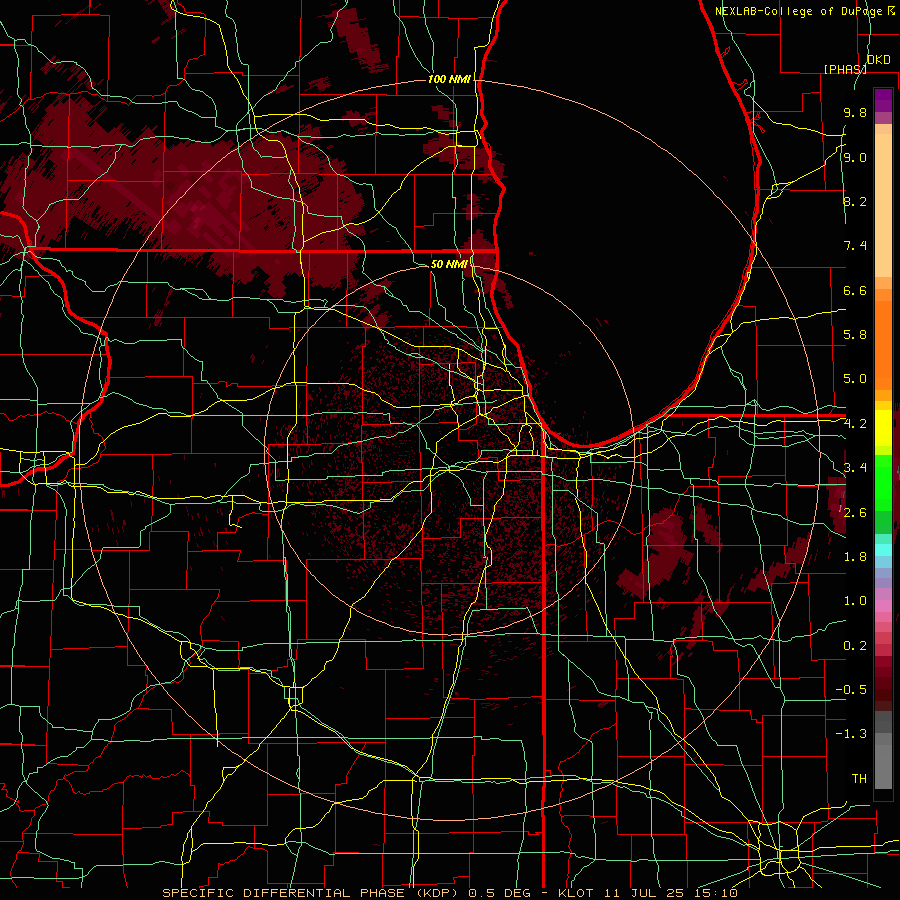Click the -0.5 scale value
The height and width of the screenshot is (900, 900).
[x=851, y=689]
